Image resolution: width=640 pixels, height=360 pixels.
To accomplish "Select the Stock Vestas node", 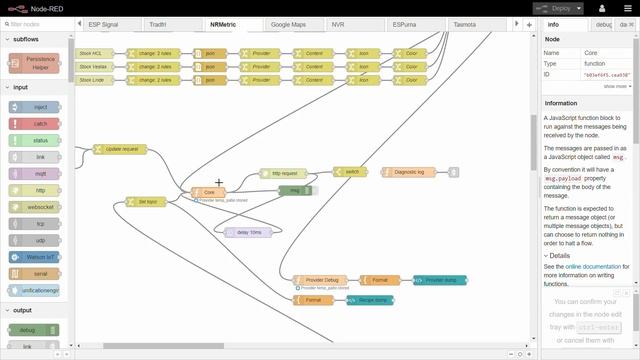I will coord(94,67).
